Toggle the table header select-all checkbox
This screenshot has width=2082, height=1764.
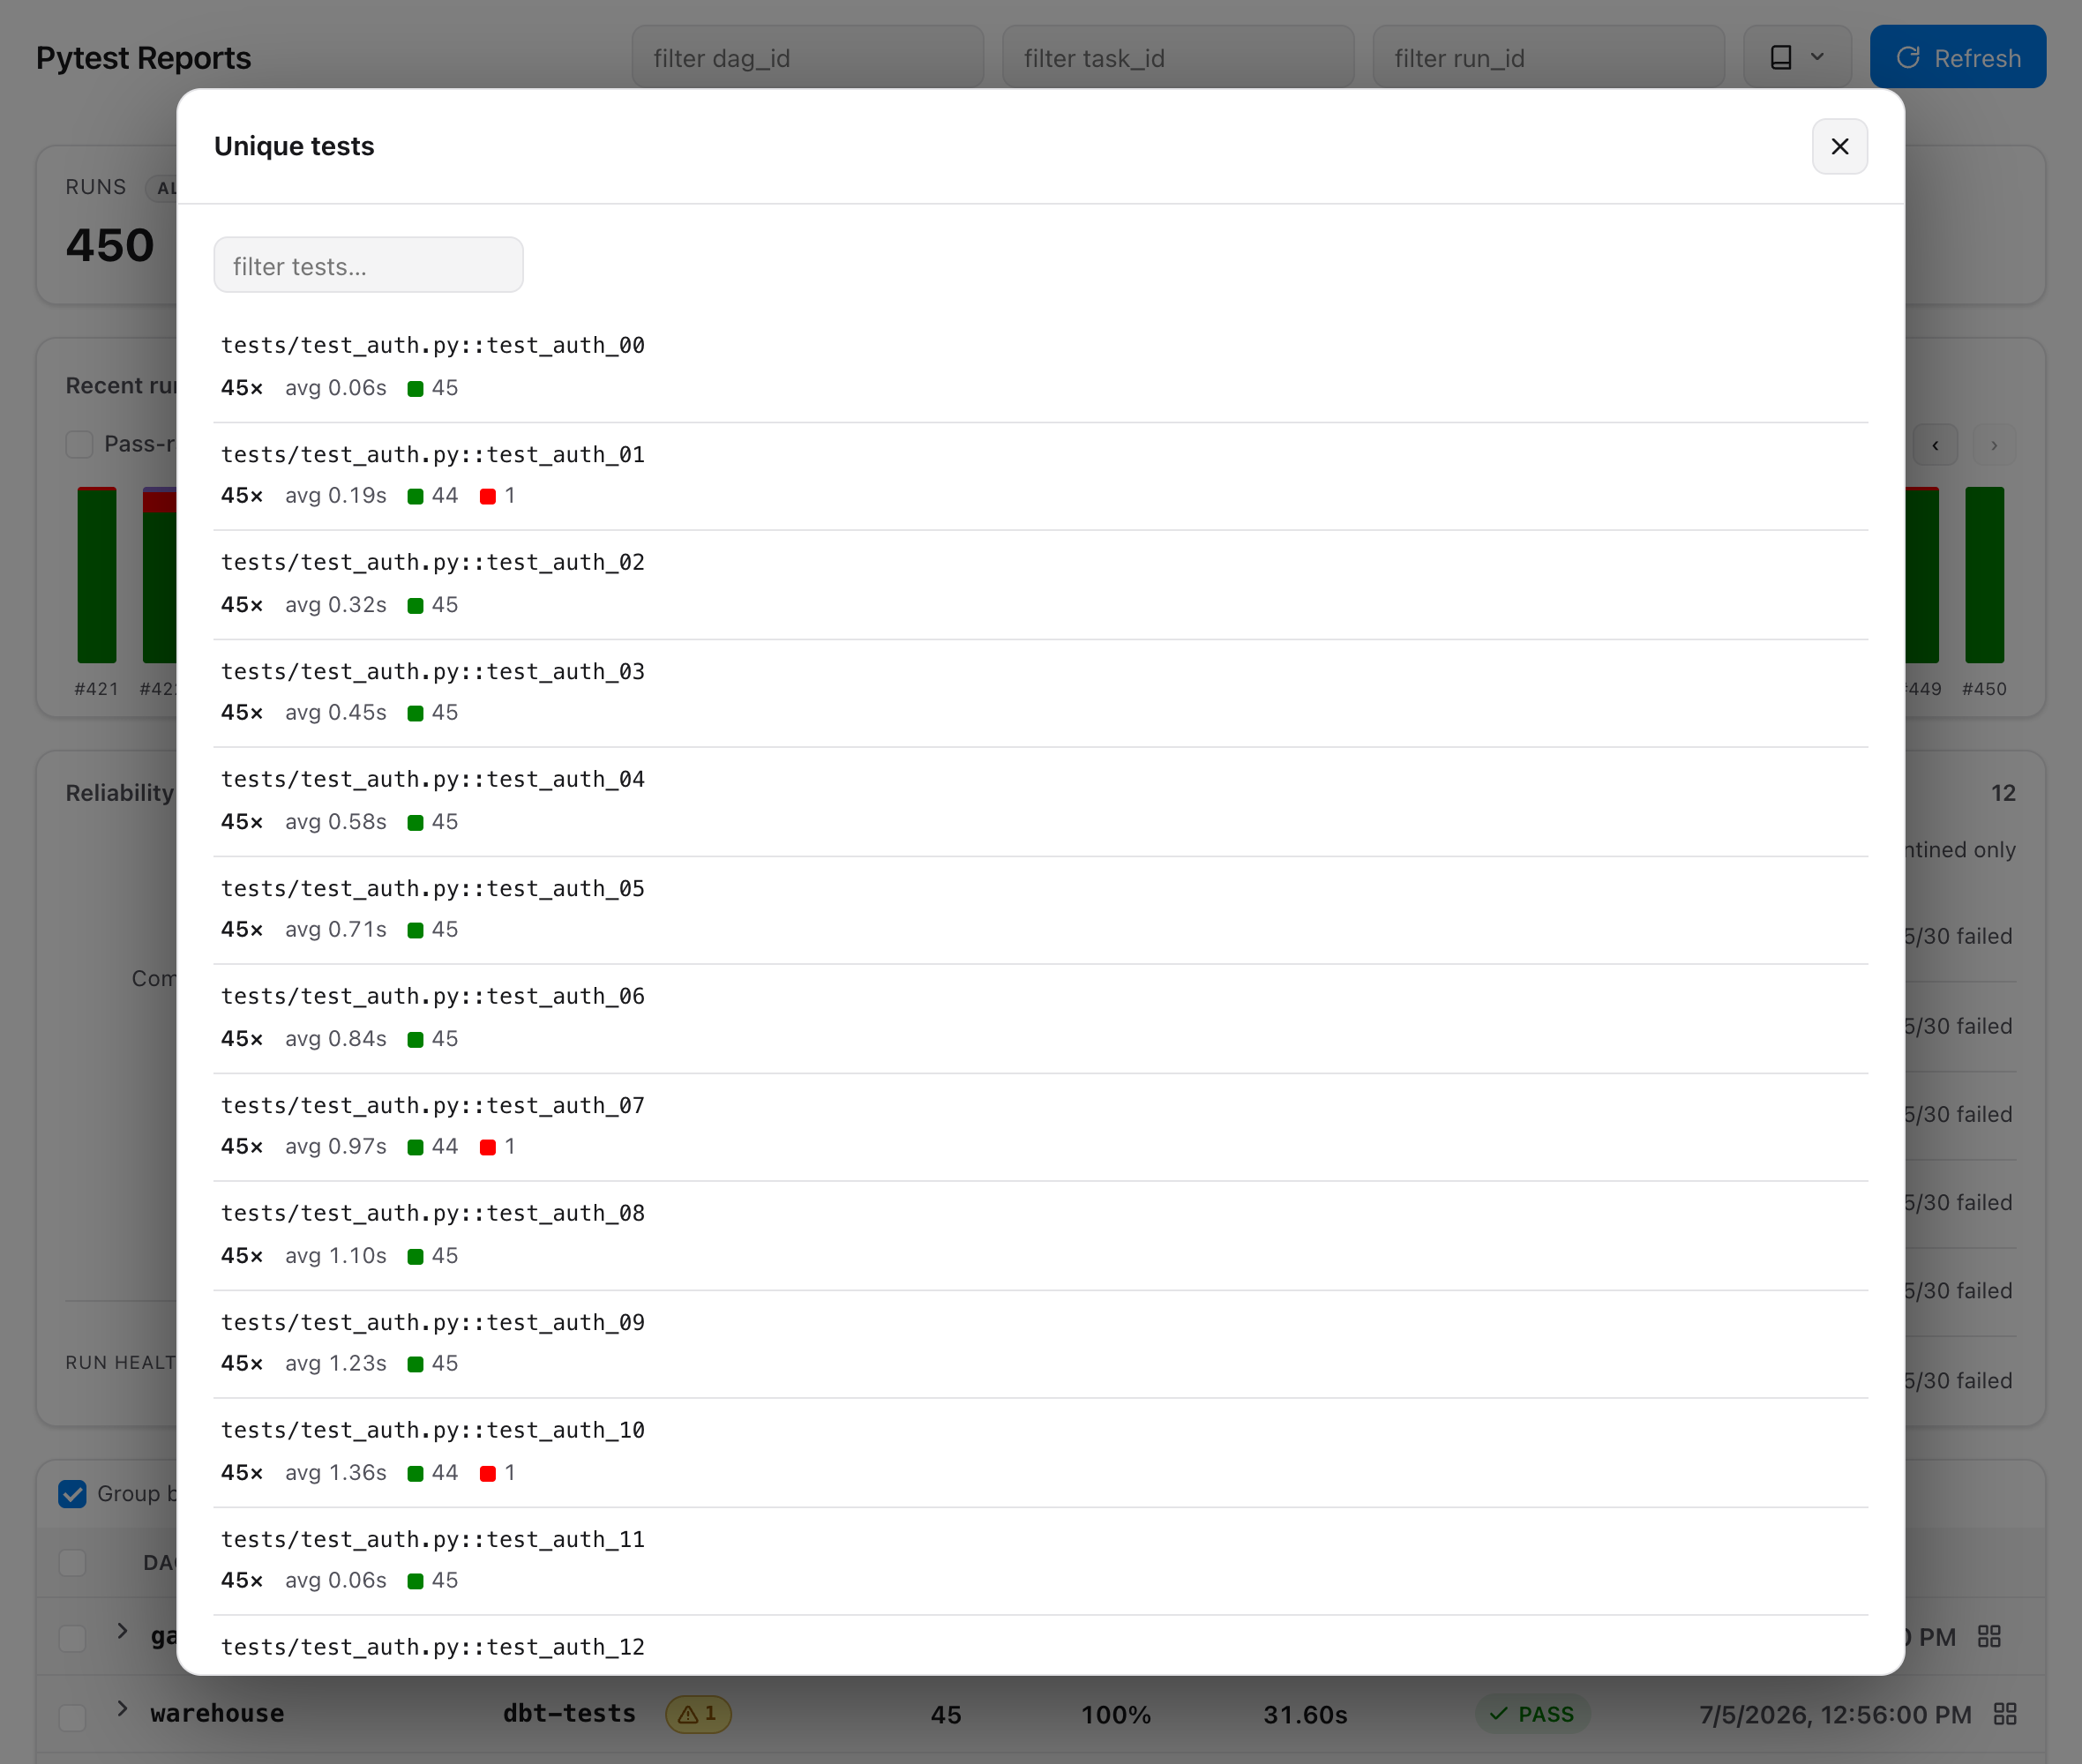click(x=72, y=1563)
